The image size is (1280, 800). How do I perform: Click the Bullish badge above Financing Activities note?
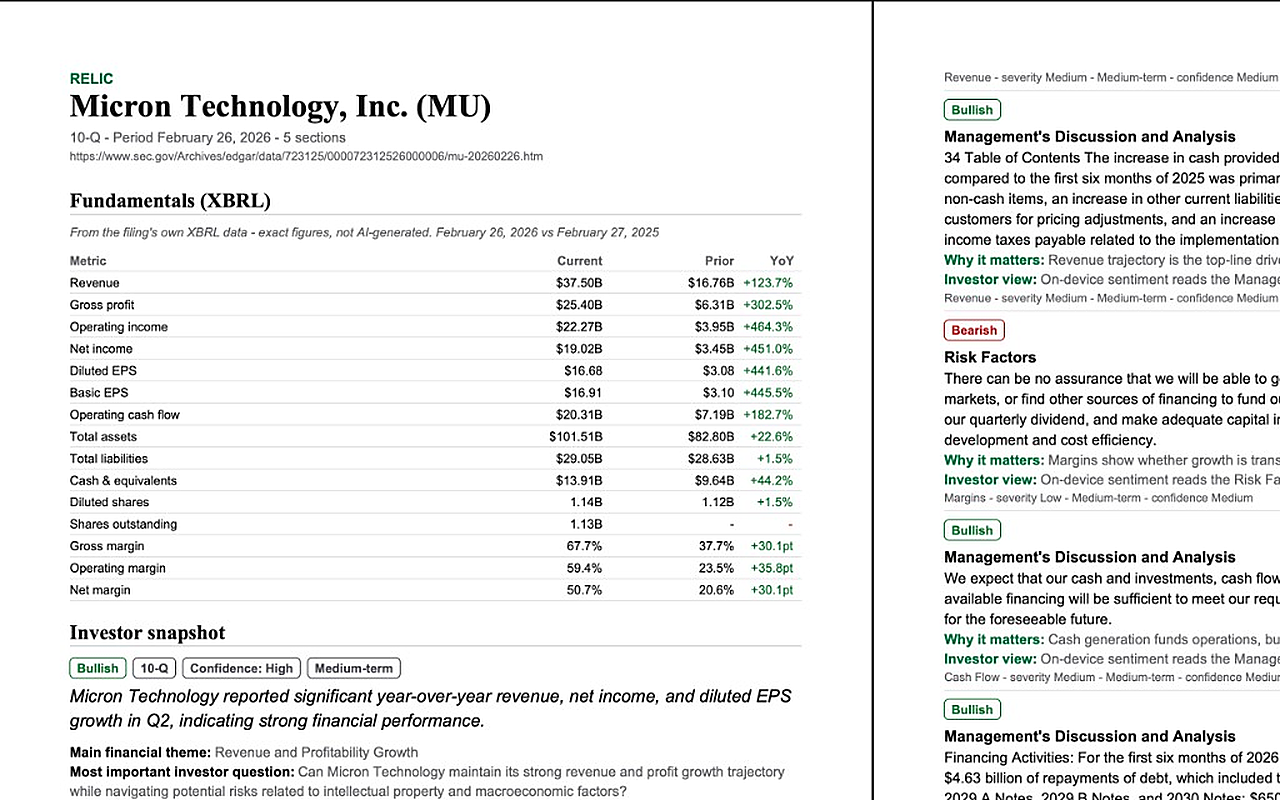pyautogui.click(x=972, y=709)
